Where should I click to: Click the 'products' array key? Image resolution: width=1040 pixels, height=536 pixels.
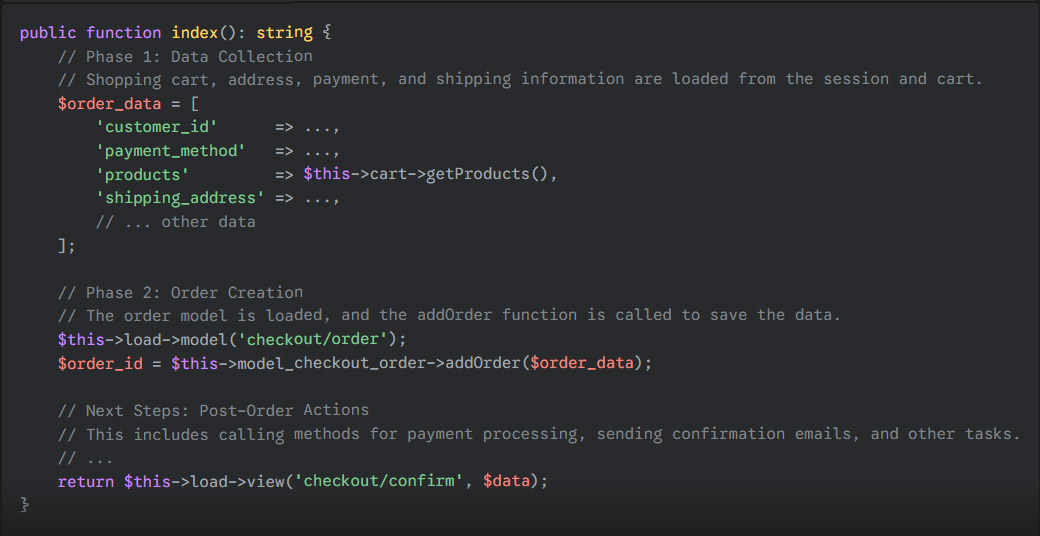click(x=142, y=174)
